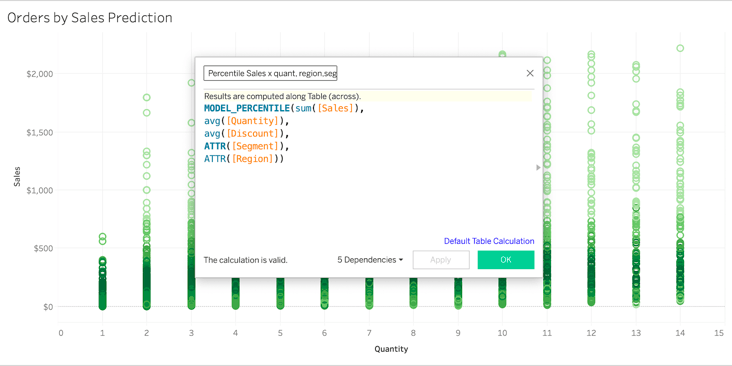
Task: Click the green OK button
Action: click(x=506, y=260)
